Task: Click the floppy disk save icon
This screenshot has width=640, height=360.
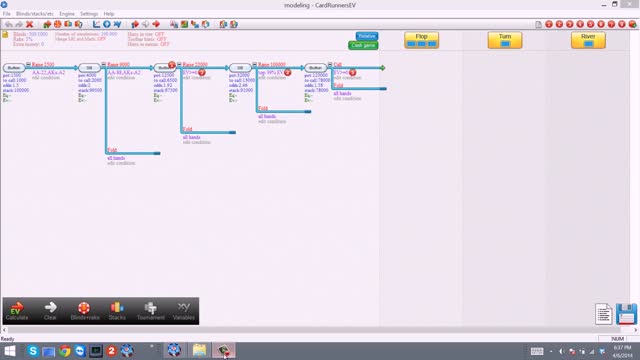Action: (x=627, y=314)
